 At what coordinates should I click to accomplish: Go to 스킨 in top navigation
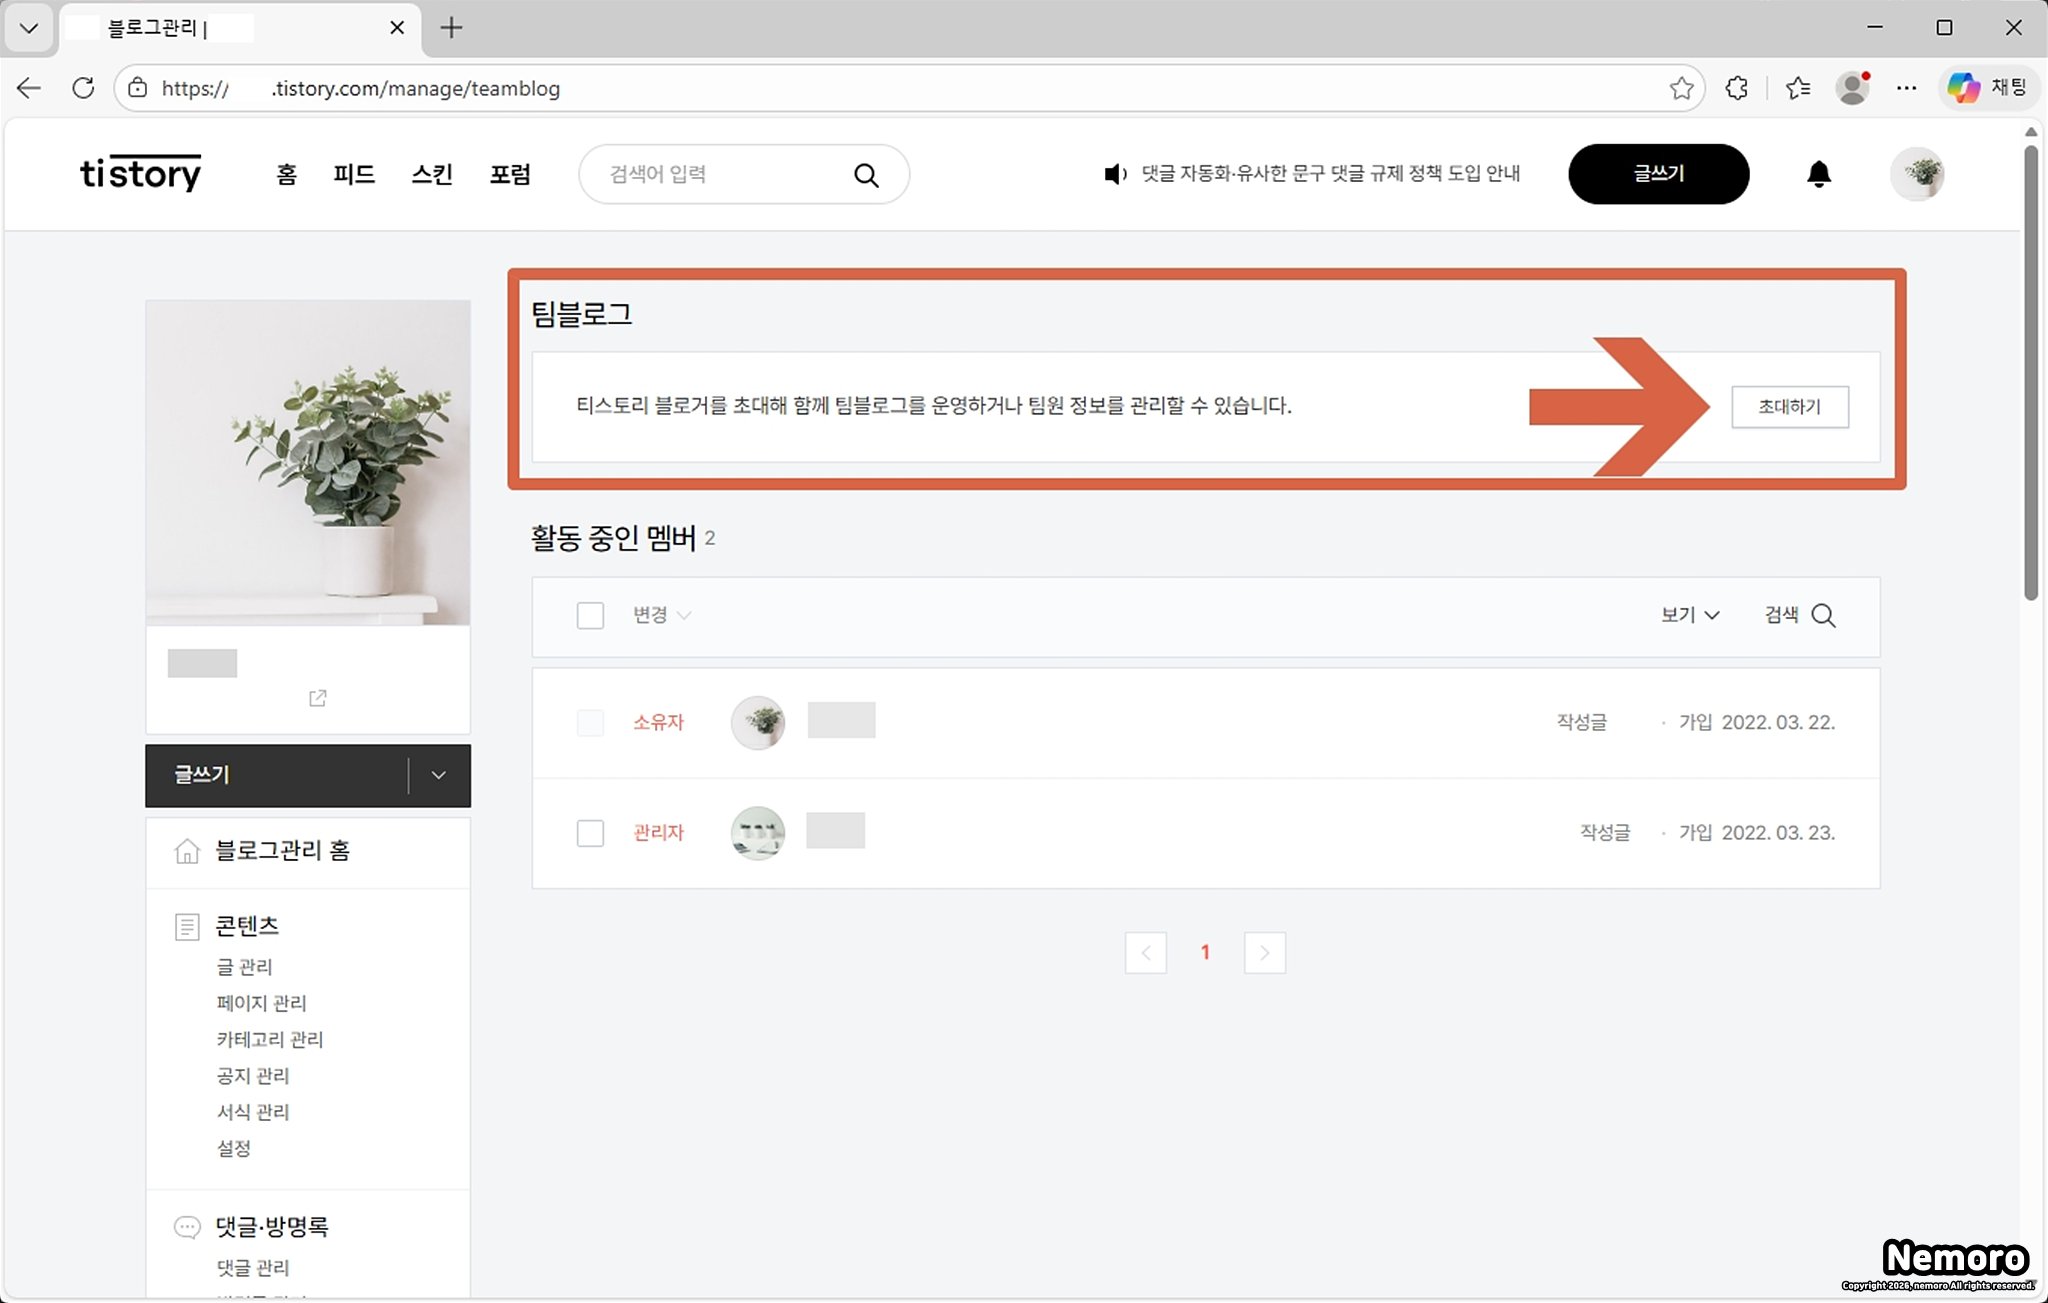432,174
